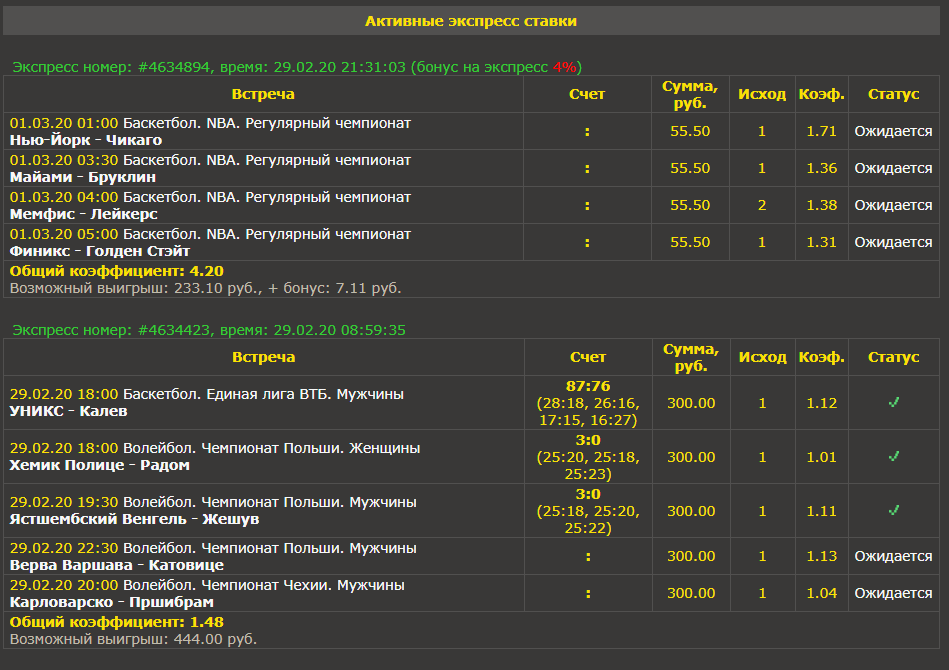Click green checkmark for УНИКС – Калев

[894, 403]
